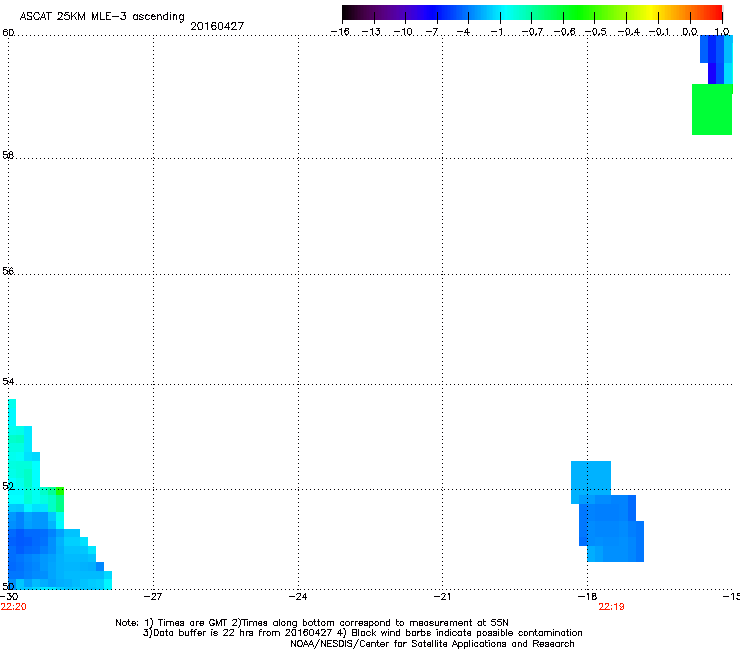Click the -0.1 color scale label
The height and width of the screenshot is (650, 740).
pyautogui.click(x=659, y=32)
